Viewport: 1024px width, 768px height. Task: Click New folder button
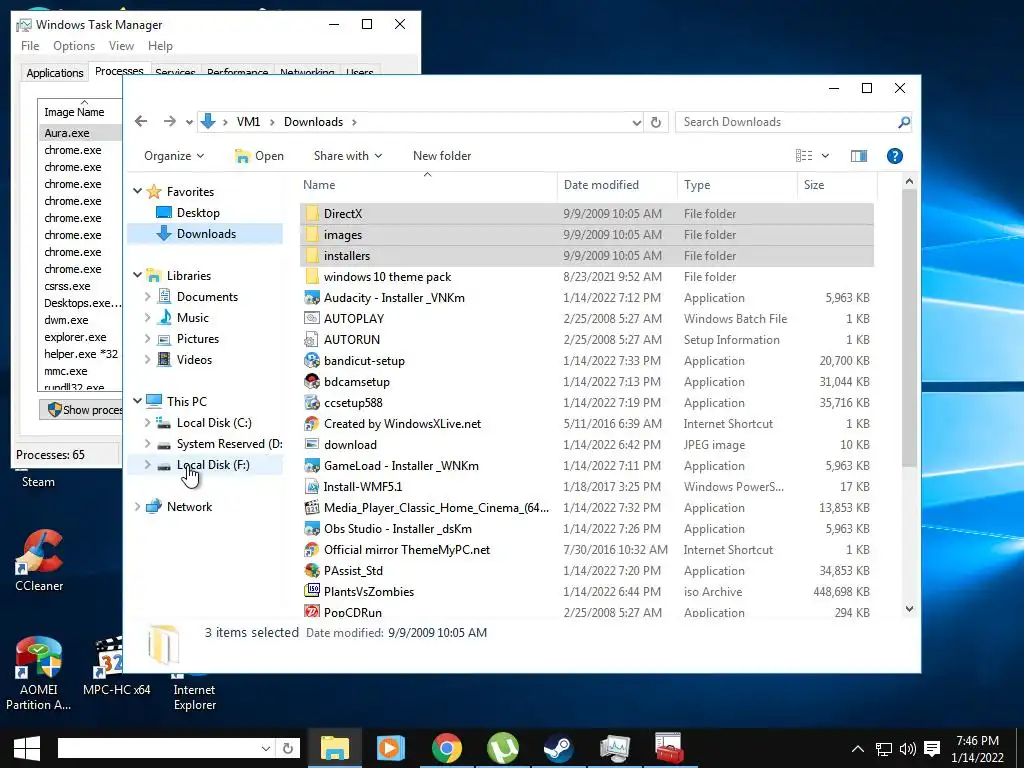point(441,155)
